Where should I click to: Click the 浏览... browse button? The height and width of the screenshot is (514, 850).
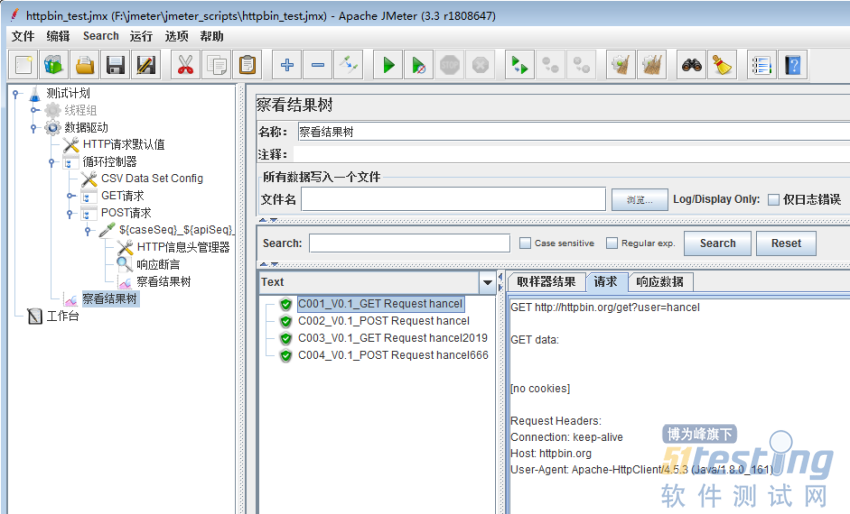point(639,200)
